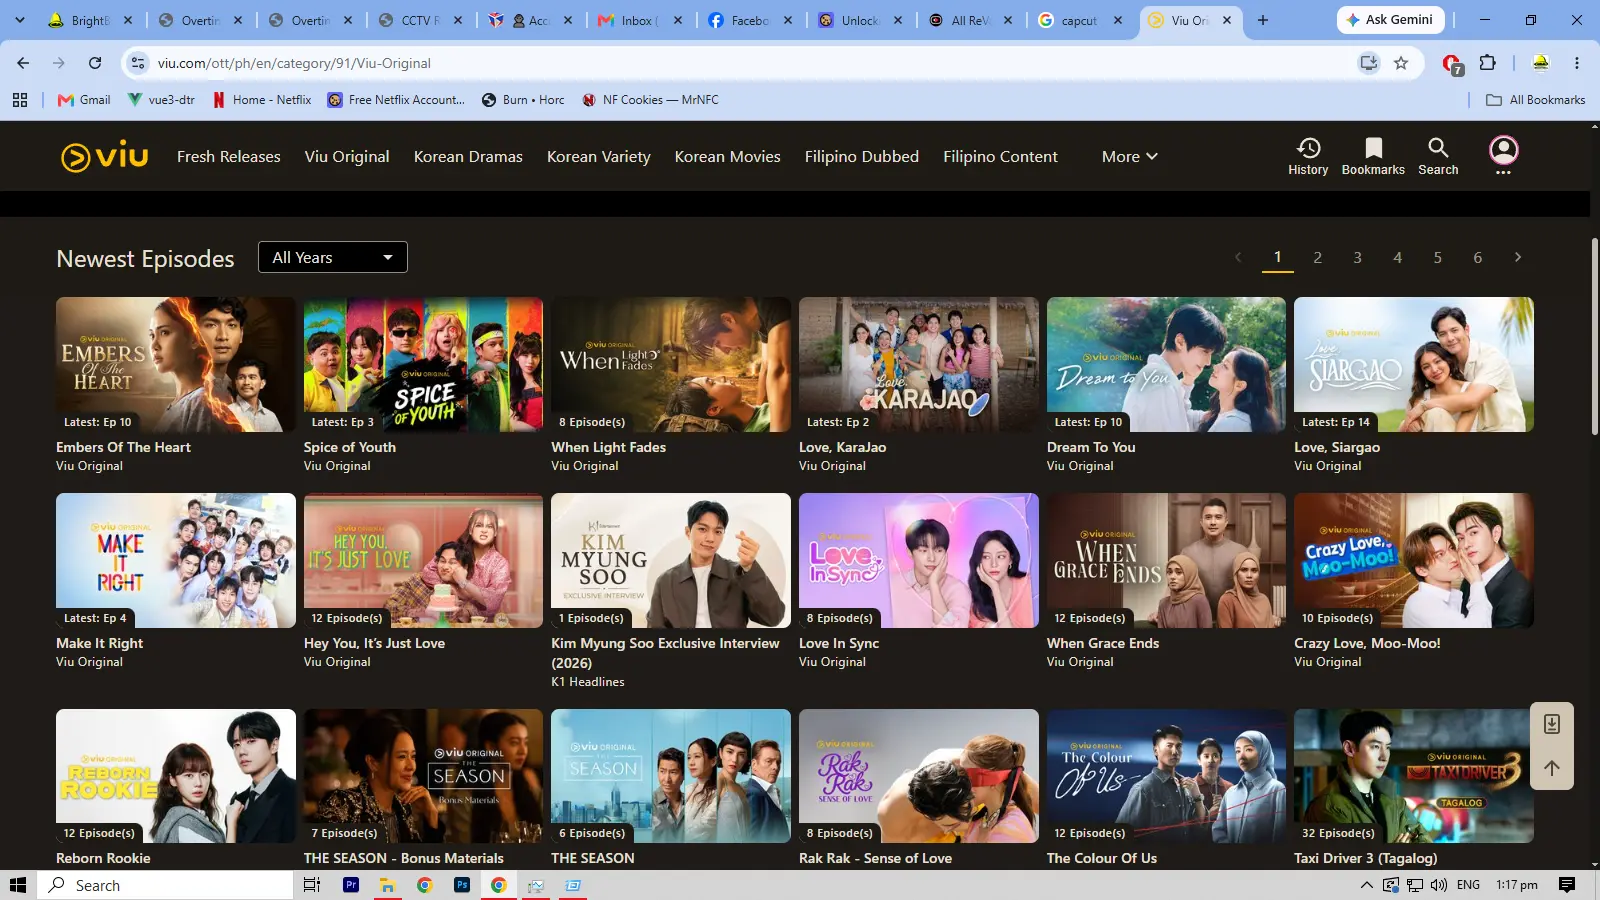
Task: Open the user profile avatar menu
Action: tap(1503, 151)
